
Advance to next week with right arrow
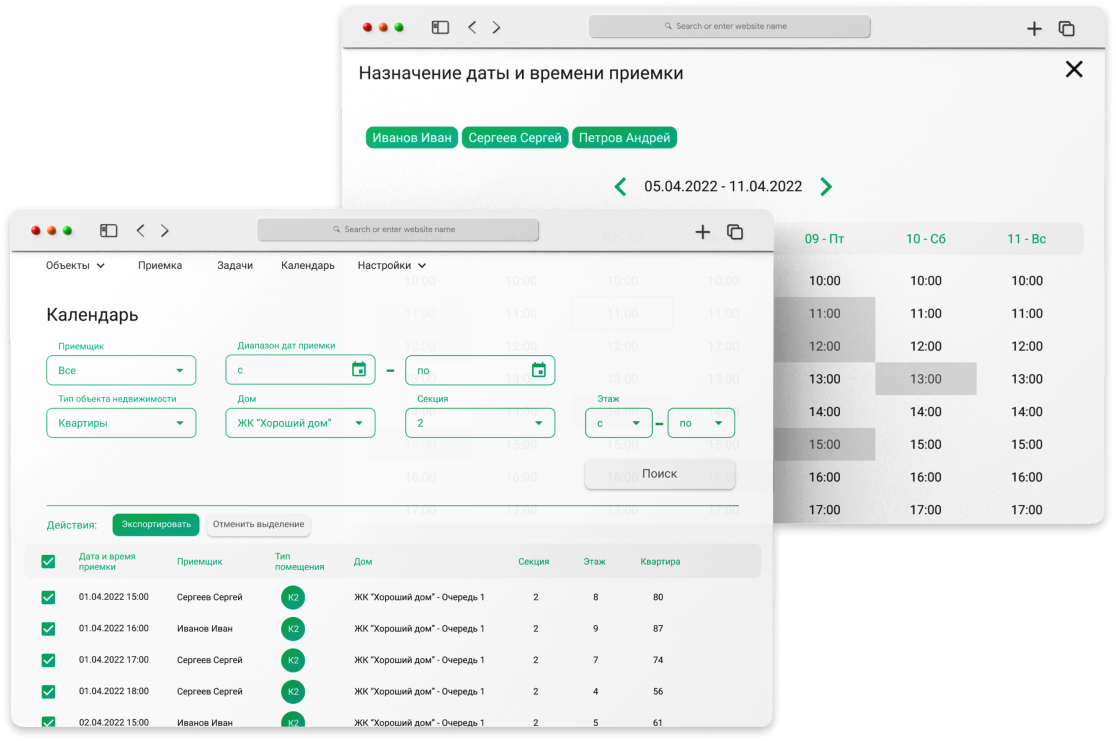point(826,186)
